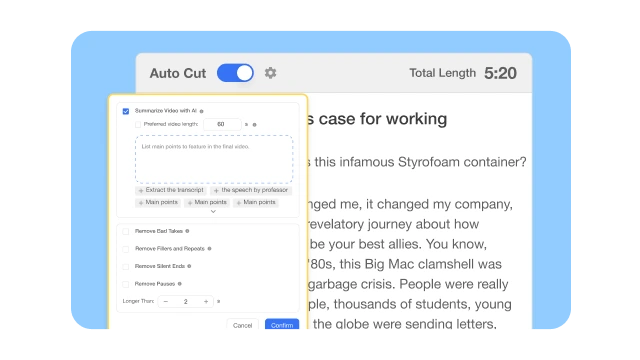Screen dimensions: 640x360
Task: Expand more suggestions with the chevron below tags
Action: pyautogui.click(x=213, y=211)
